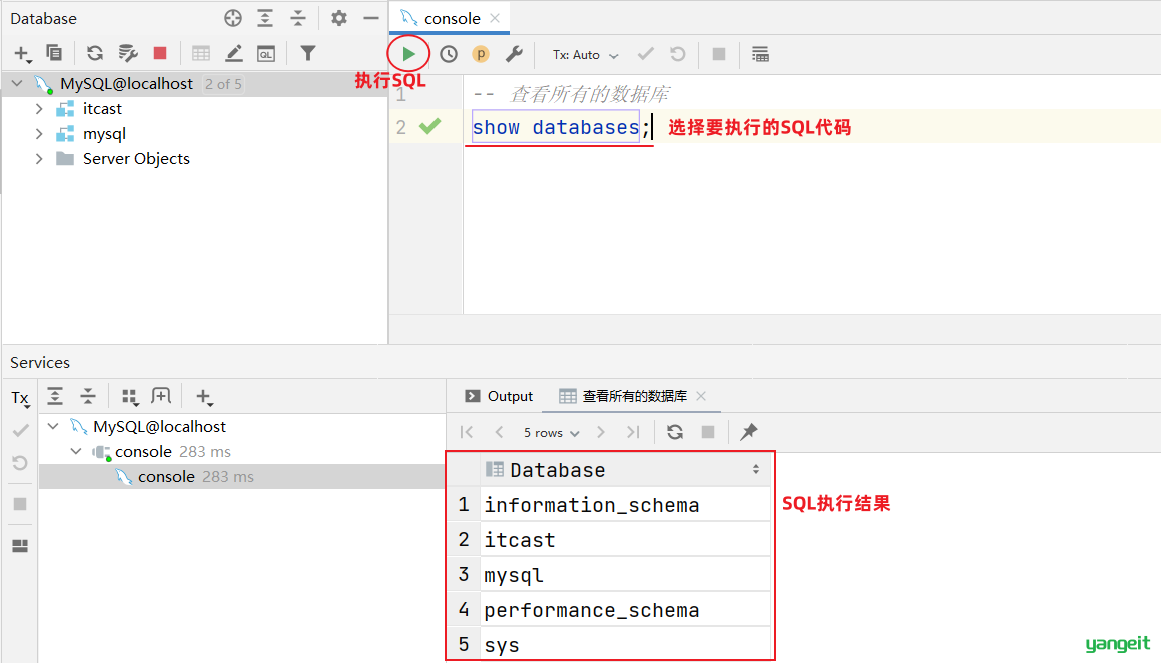Go to next page of results
This screenshot has height=663, width=1161.
[x=600, y=432]
